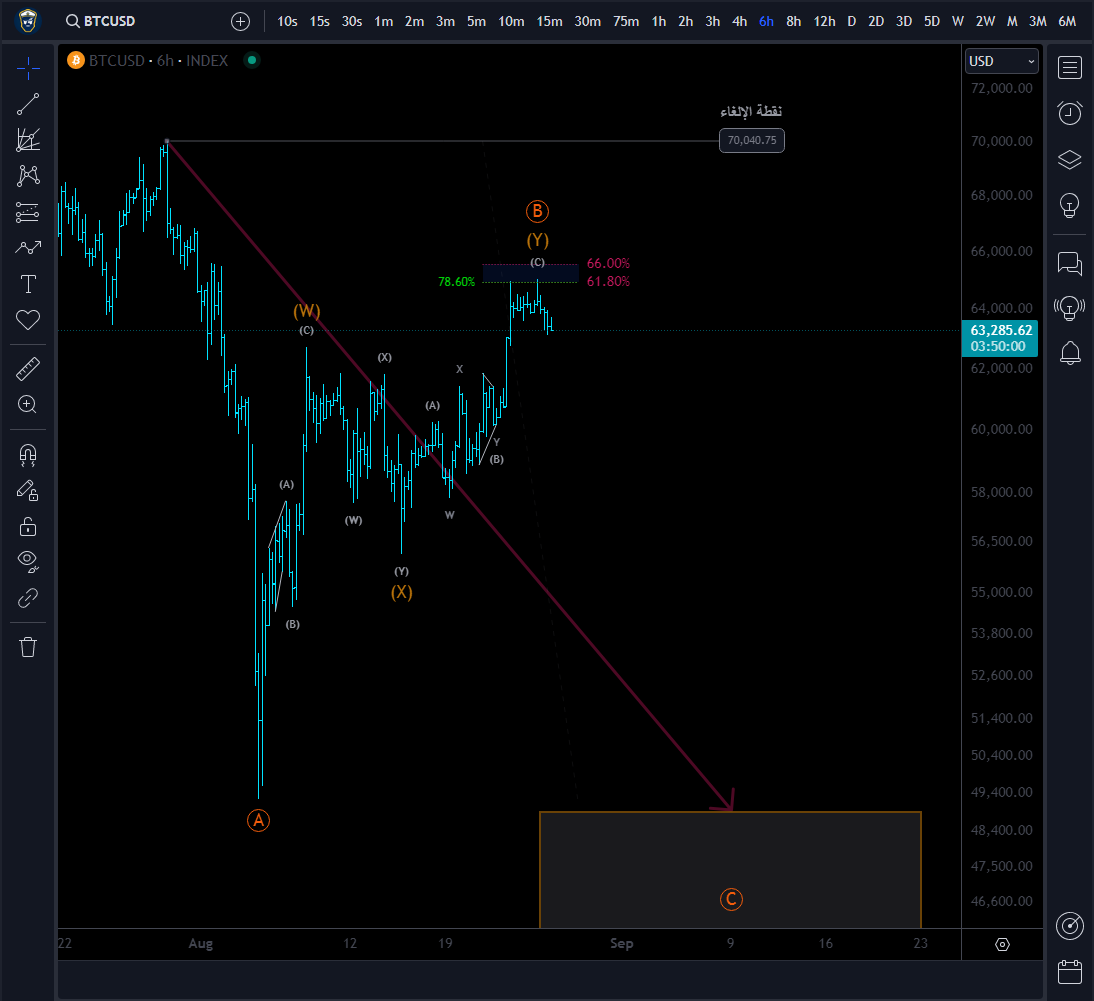Select the ruler measure tool
This screenshot has width=1094, height=1001.
(x=28, y=369)
